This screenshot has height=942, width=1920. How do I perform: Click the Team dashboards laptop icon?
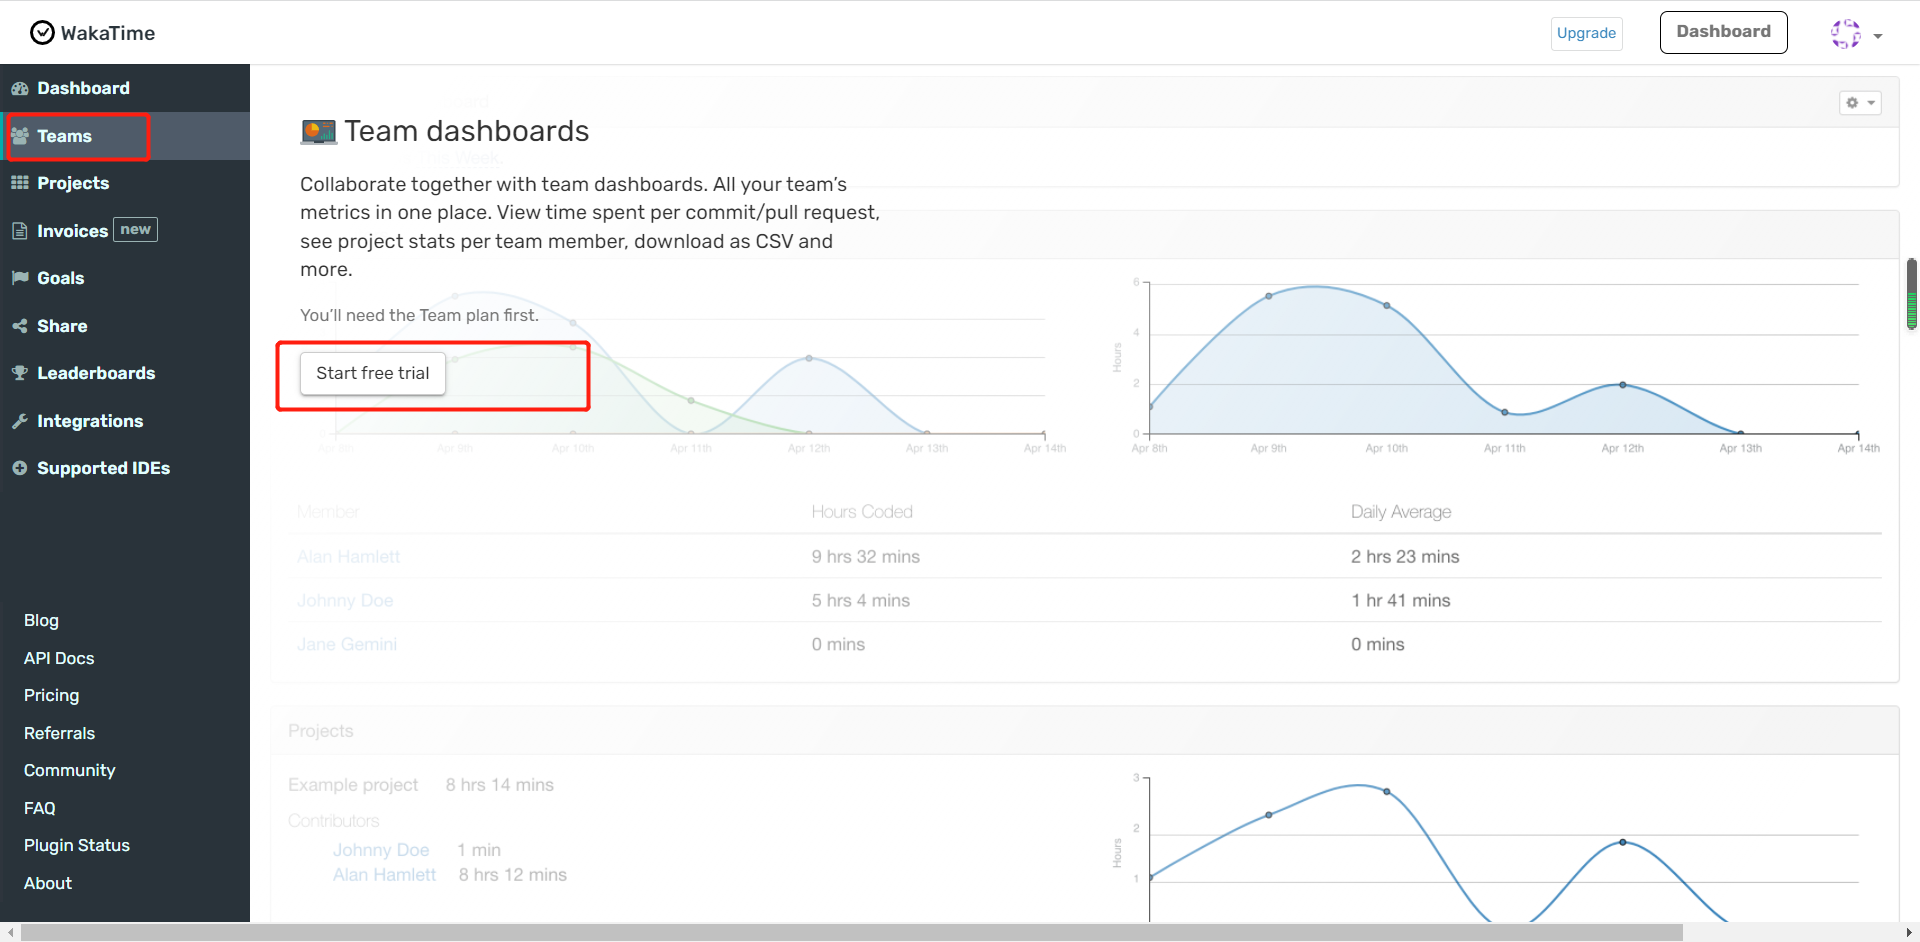click(x=319, y=132)
